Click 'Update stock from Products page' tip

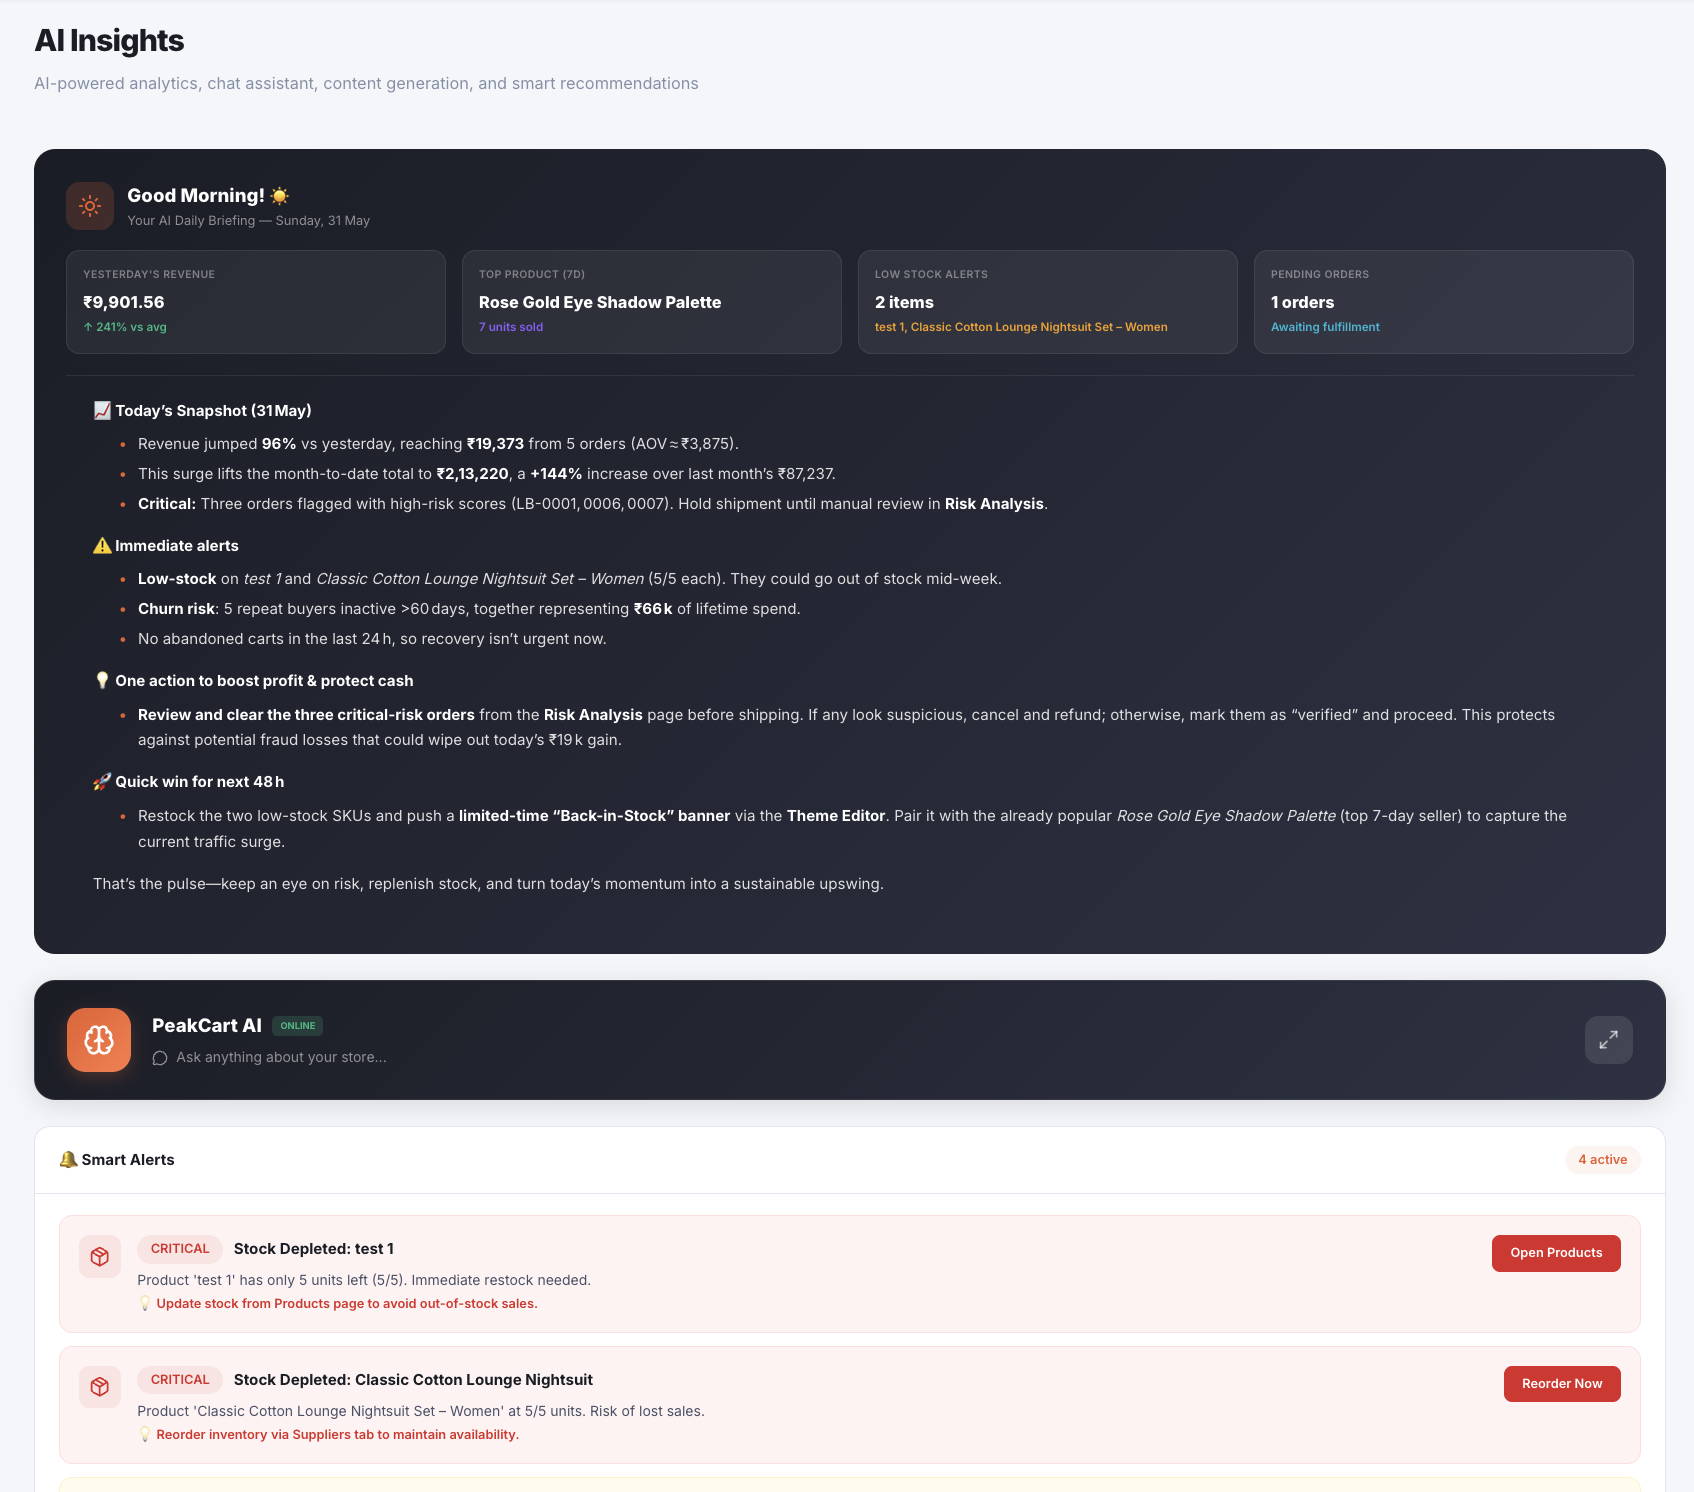click(x=347, y=1304)
